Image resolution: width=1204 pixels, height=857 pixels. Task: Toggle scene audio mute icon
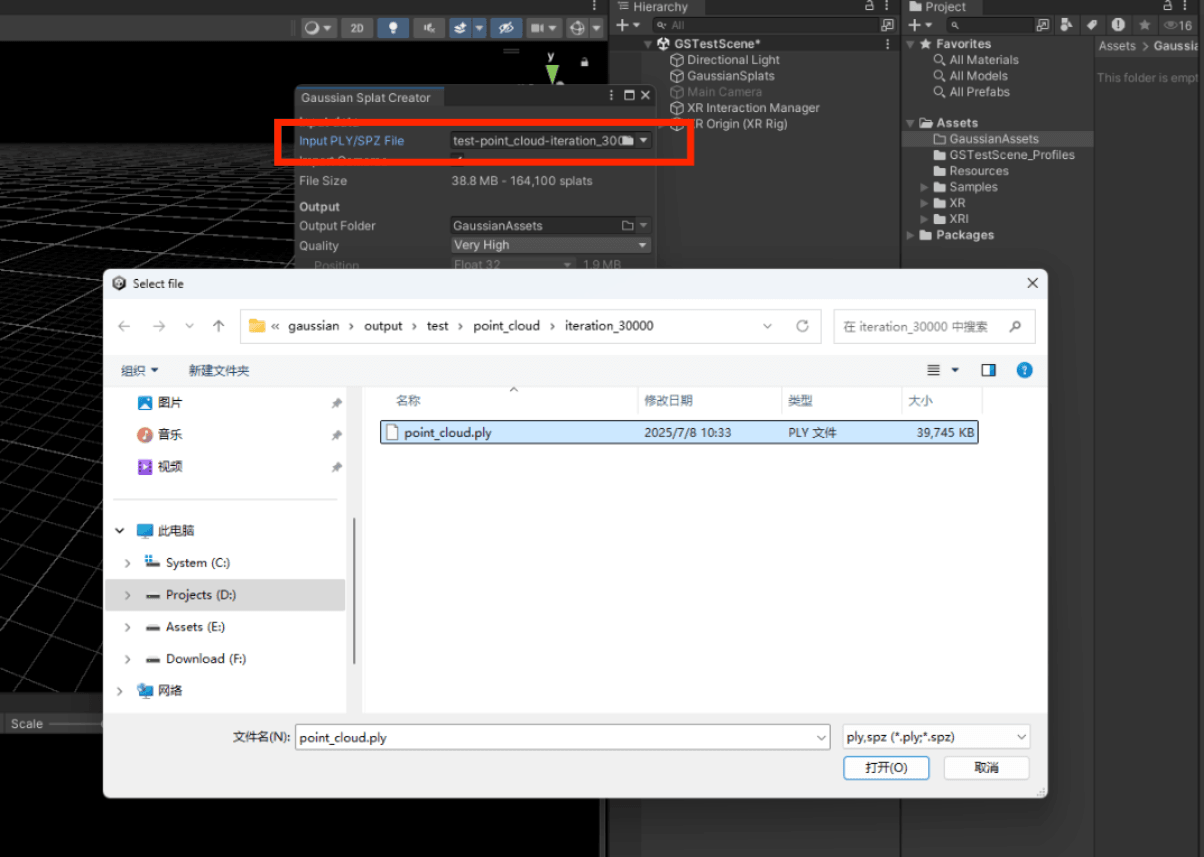point(429,28)
